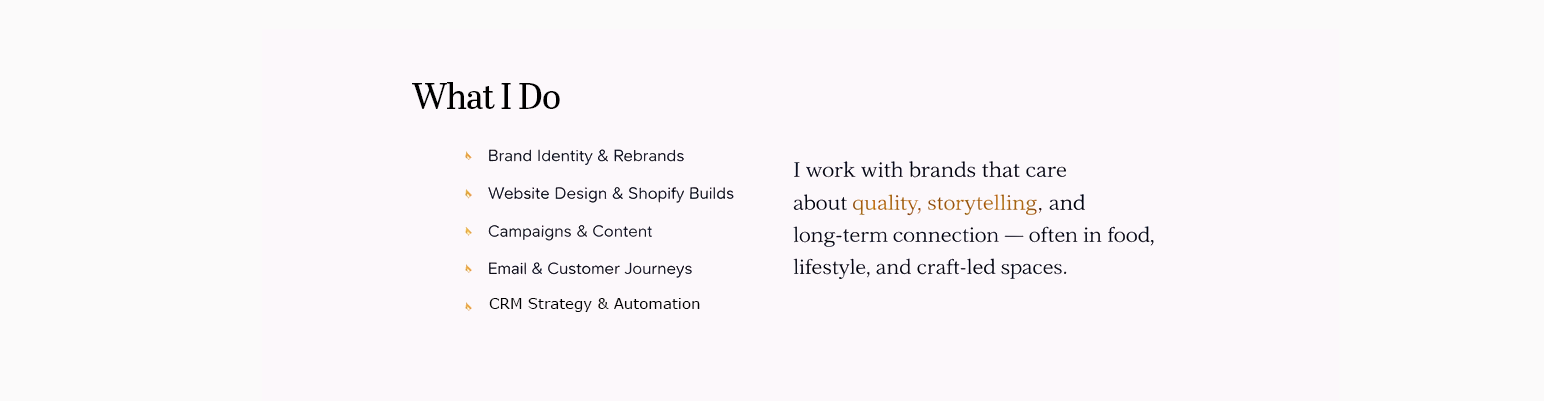Click the What I Do heading
This screenshot has height=401, width=1544.
[x=486, y=97]
